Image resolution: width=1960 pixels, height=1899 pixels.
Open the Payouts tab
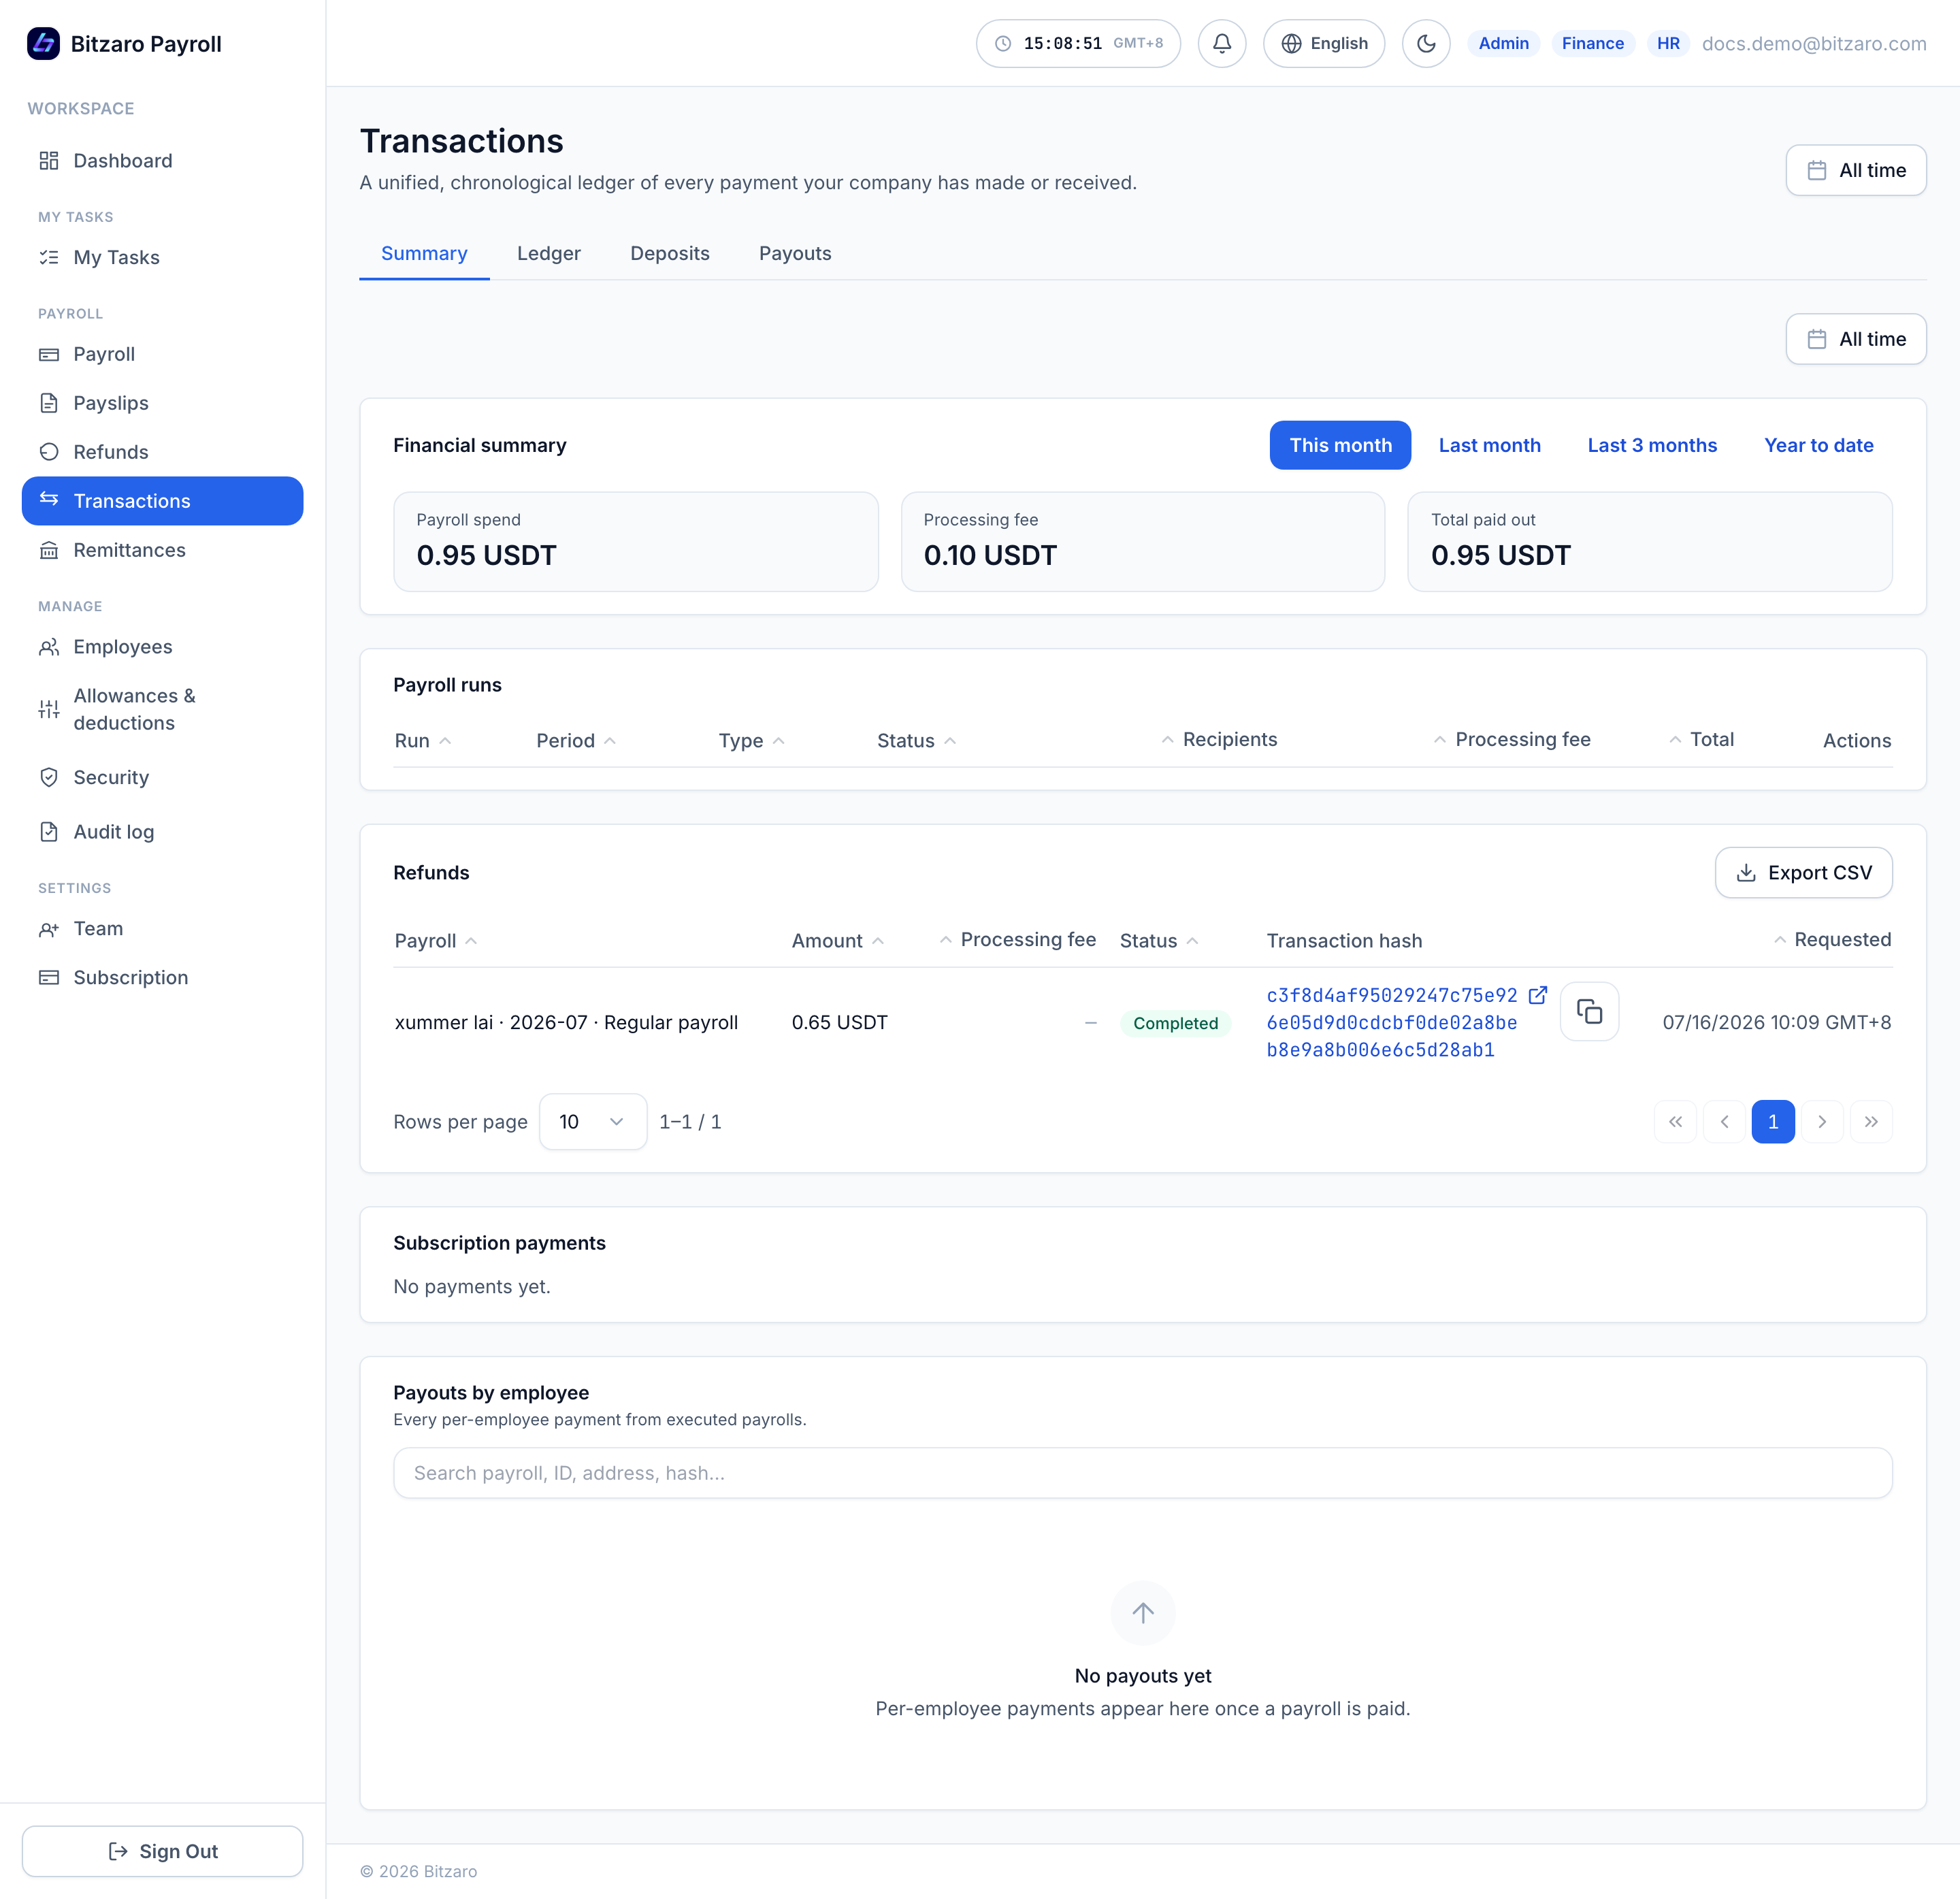tap(795, 253)
